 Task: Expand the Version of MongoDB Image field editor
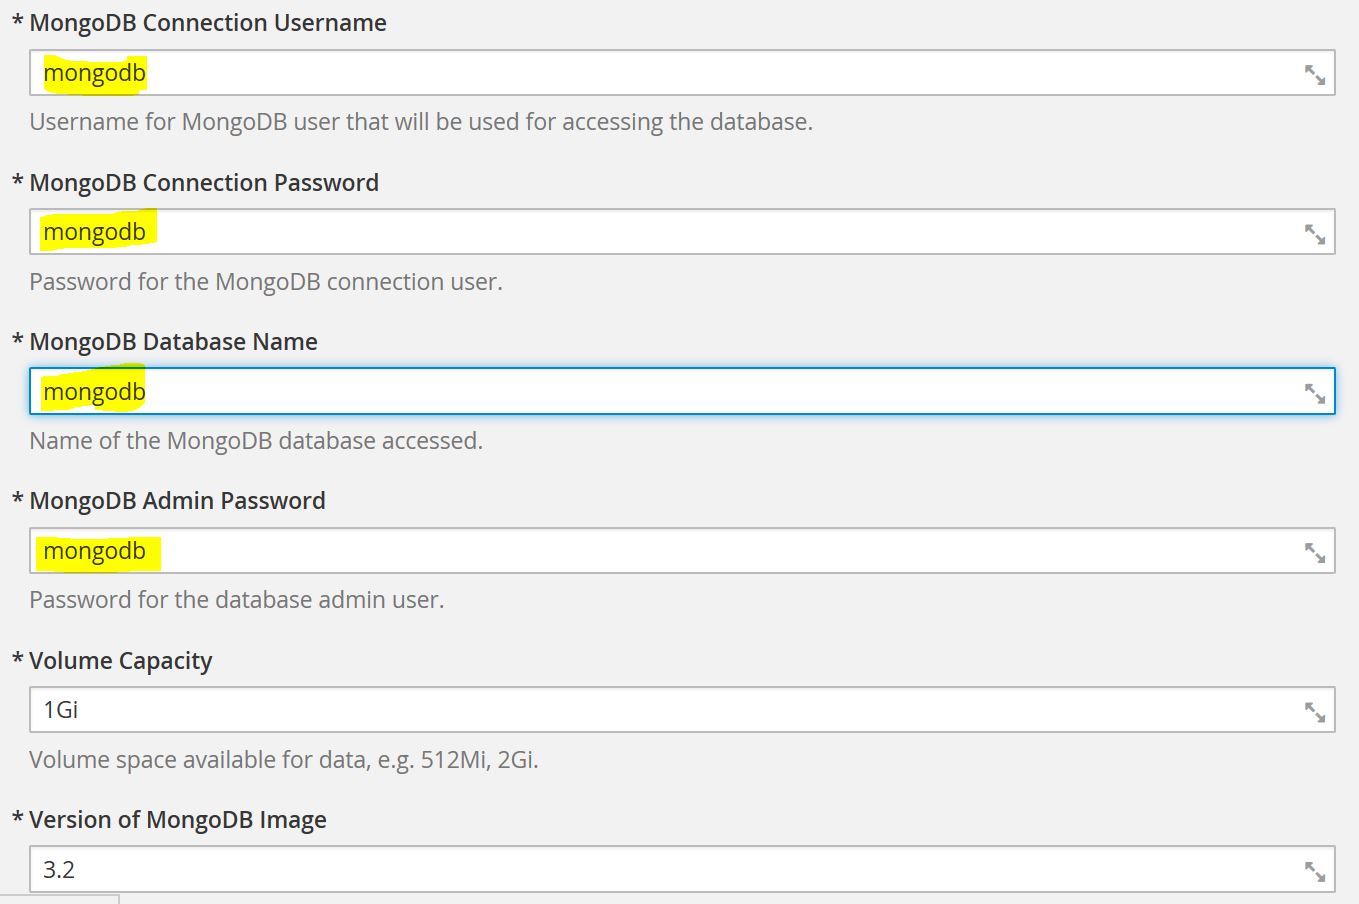(x=1314, y=871)
